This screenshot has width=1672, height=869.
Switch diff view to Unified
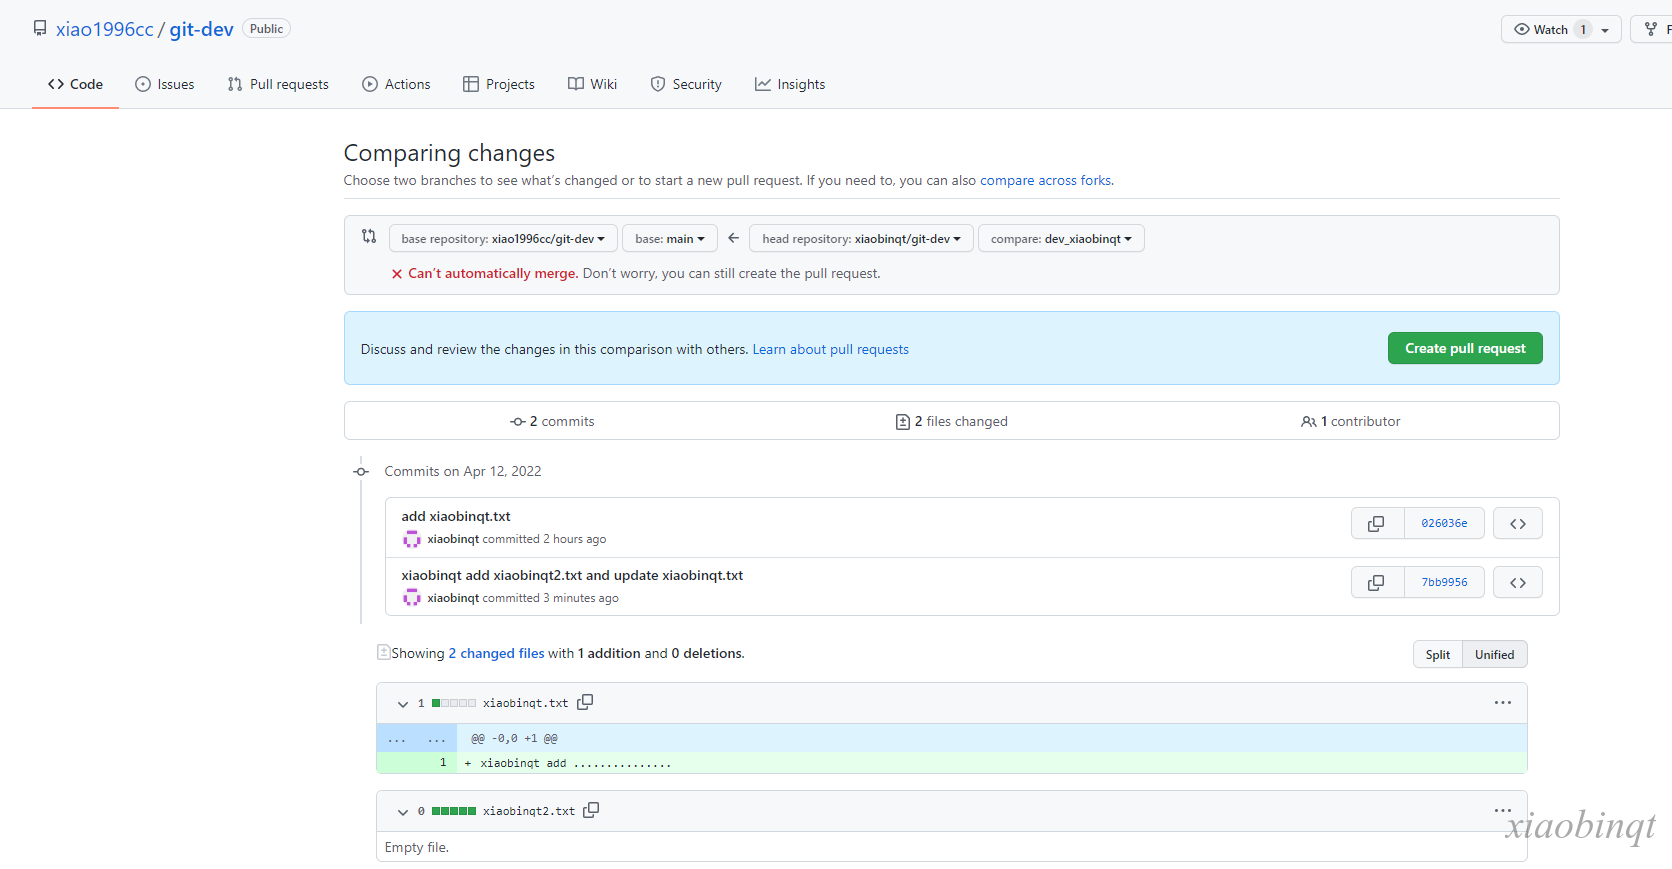[x=1494, y=654]
